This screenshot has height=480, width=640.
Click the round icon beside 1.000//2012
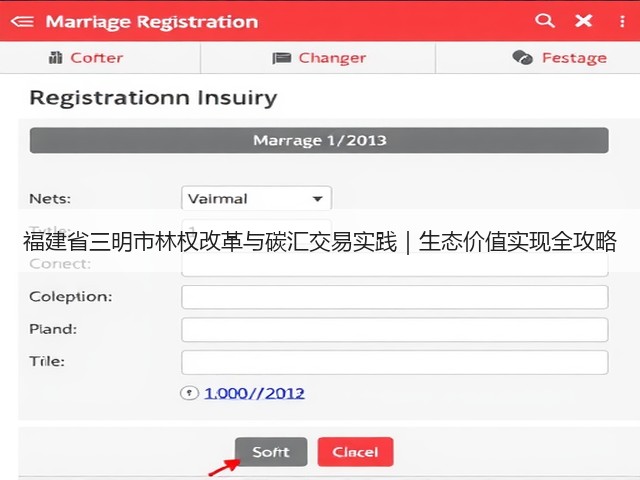pyautogui.click(x=189, y=393)
